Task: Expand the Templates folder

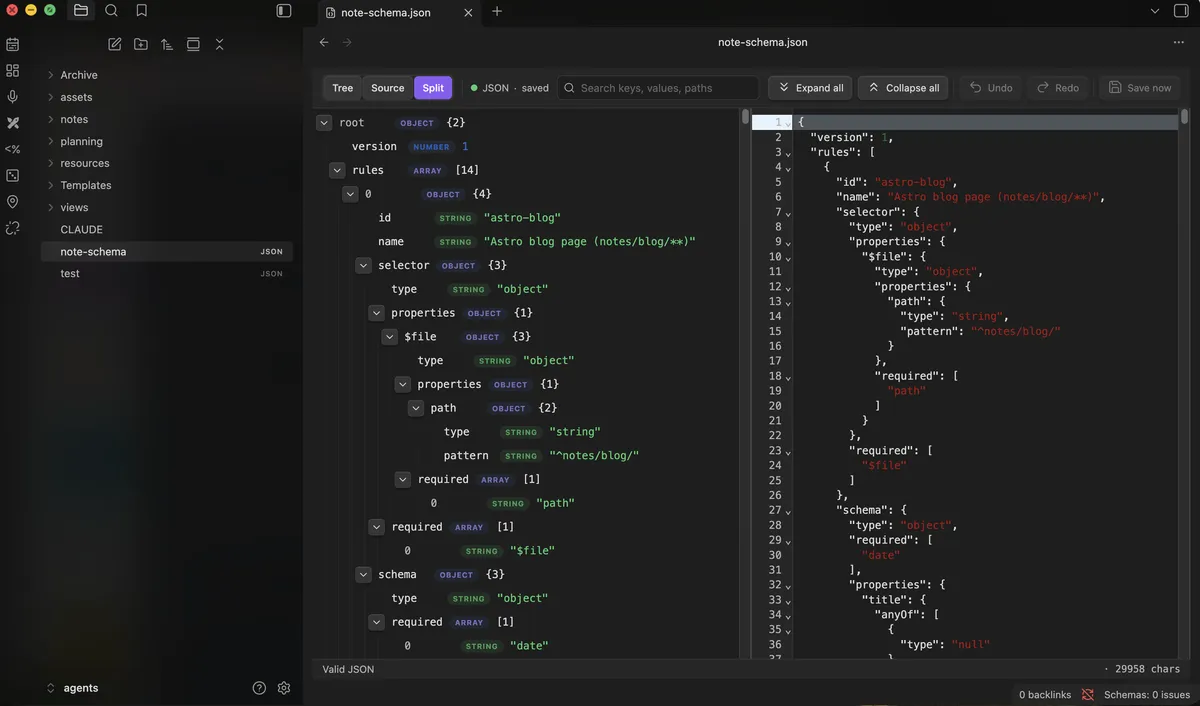Action: click(51, 185)
